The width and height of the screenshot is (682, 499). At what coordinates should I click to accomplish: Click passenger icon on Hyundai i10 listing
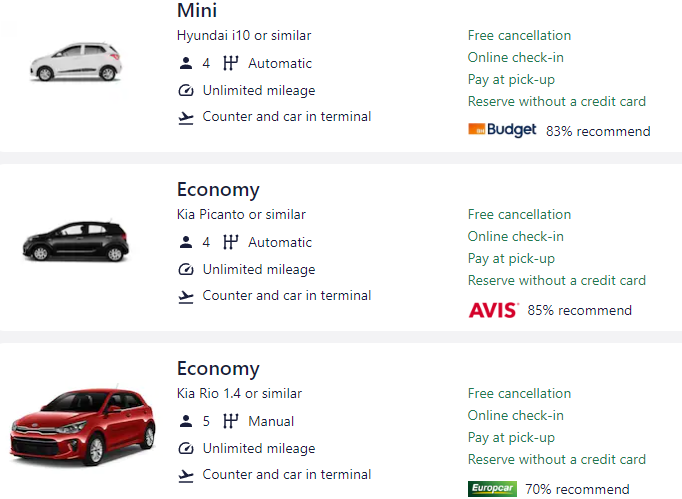click(x=185, y=64)
